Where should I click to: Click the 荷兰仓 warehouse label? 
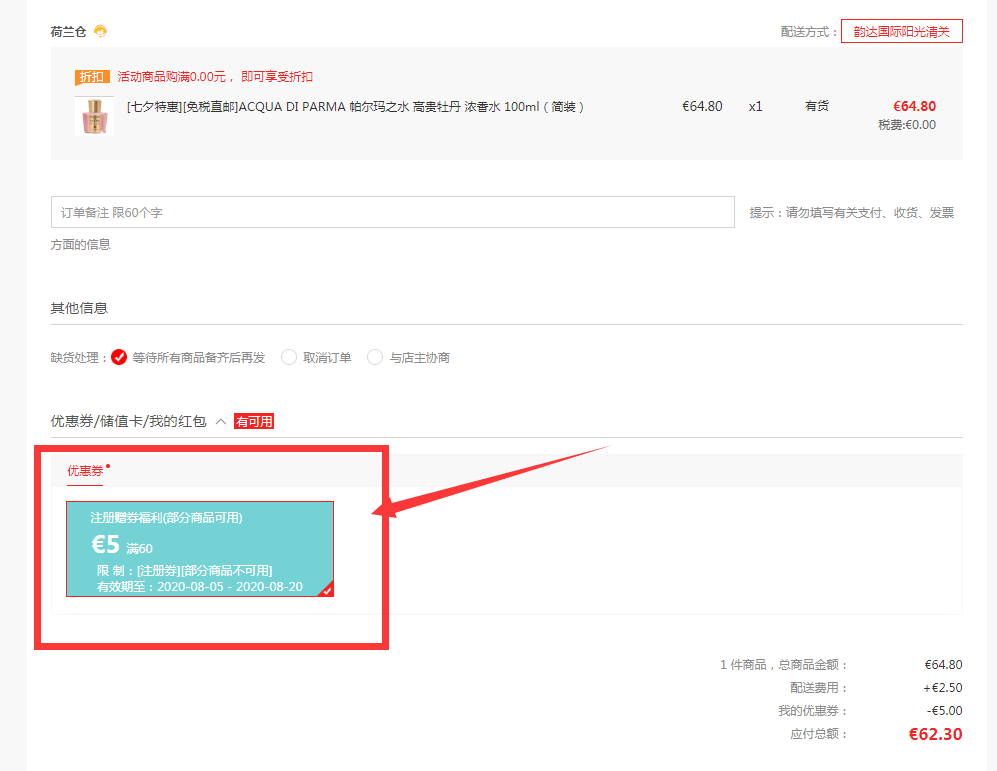68,32
